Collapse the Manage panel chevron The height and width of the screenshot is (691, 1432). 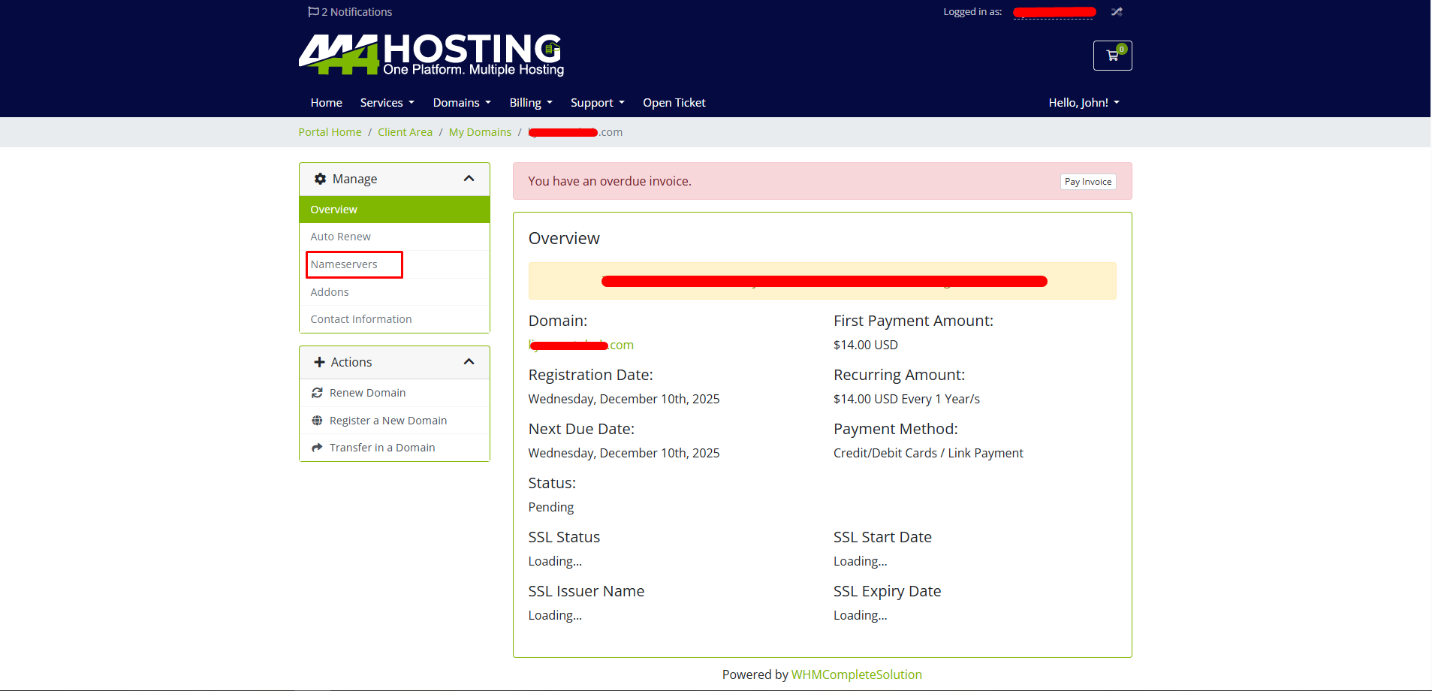[x=468, y=179]
